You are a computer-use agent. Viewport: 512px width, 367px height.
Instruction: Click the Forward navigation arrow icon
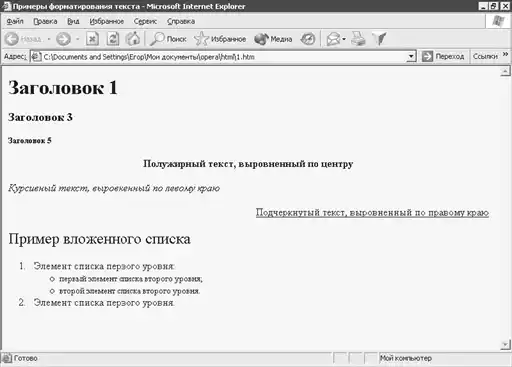pos(63,39)
